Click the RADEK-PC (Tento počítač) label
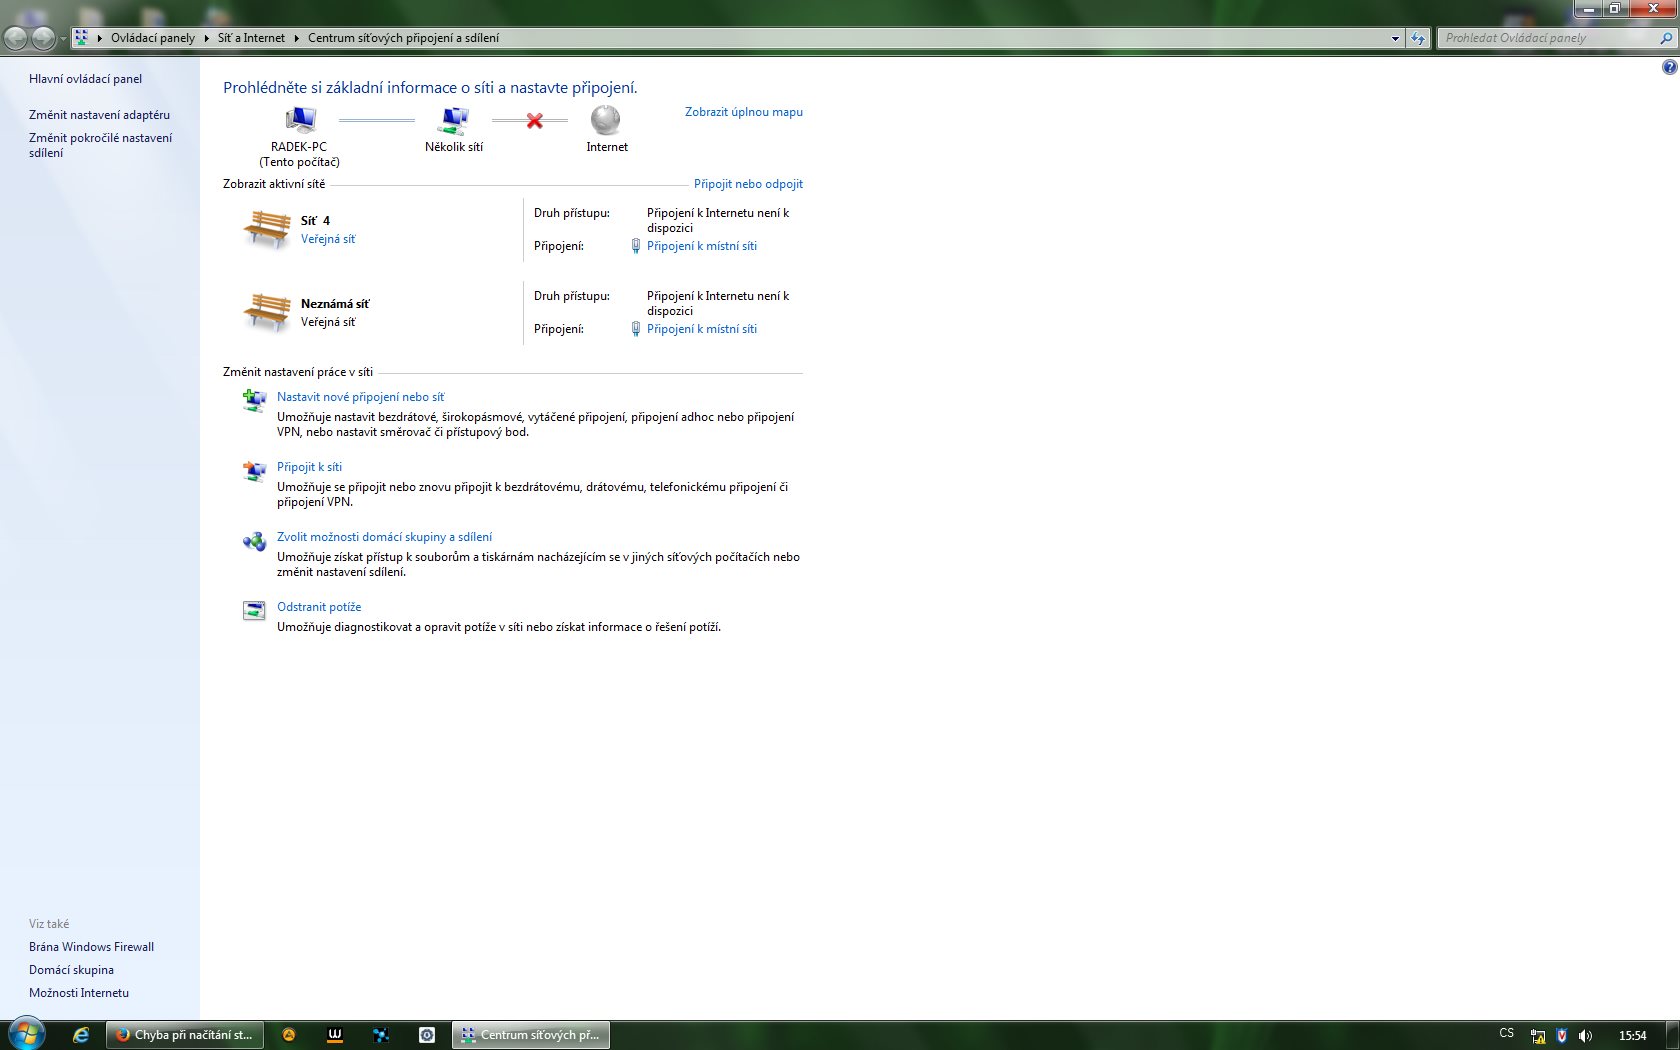The image size is (1680, 1050). pos(299,154)
